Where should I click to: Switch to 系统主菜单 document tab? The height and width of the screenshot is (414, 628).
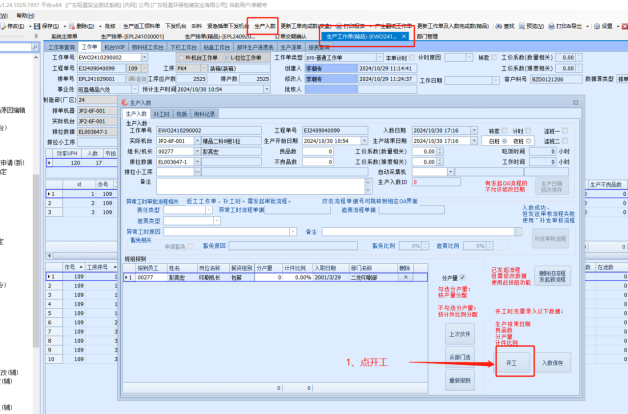[64, 36]
